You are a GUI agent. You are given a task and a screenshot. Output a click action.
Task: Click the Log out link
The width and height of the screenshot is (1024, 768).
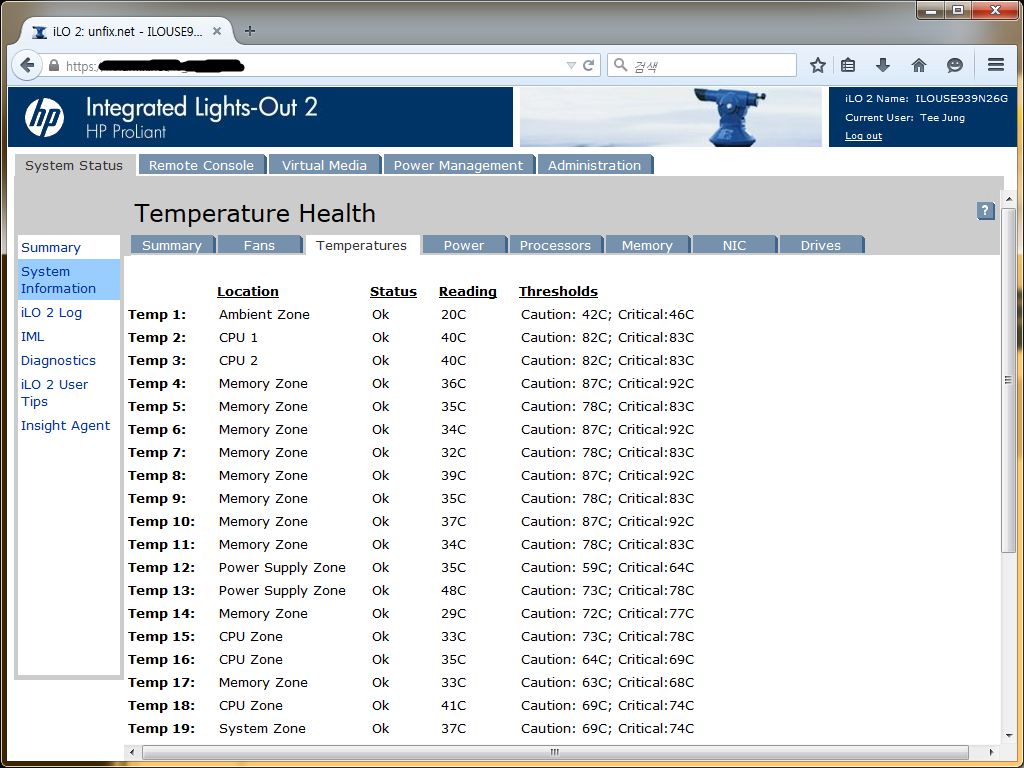(863, 136)
